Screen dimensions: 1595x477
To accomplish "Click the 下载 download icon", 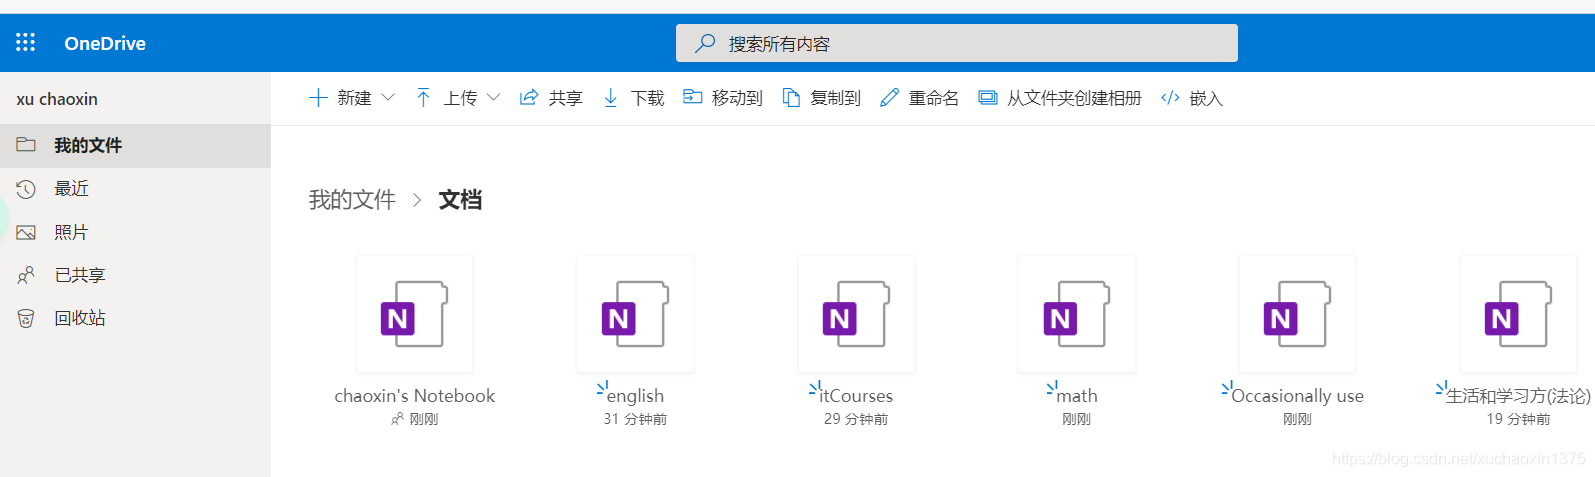I will click(610, 97).
